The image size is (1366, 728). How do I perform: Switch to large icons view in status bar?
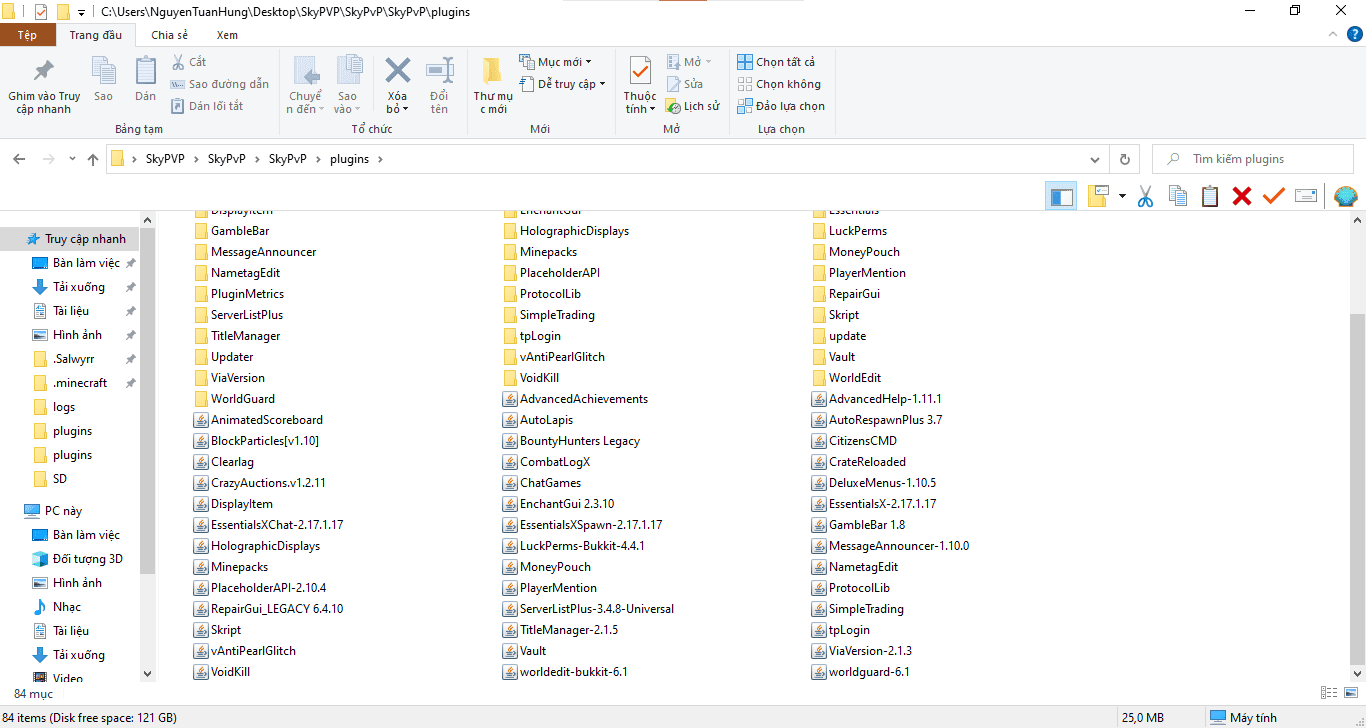click(x=1349, y=692)
